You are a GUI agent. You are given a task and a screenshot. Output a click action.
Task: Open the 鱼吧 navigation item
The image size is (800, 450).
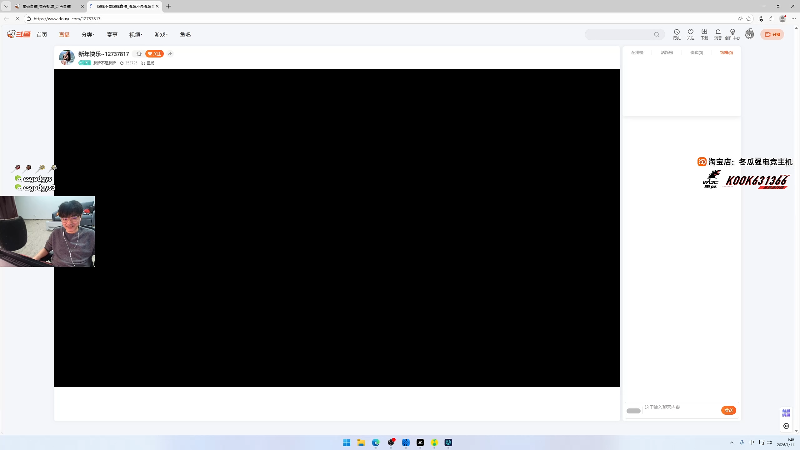[x=185, y=35]
